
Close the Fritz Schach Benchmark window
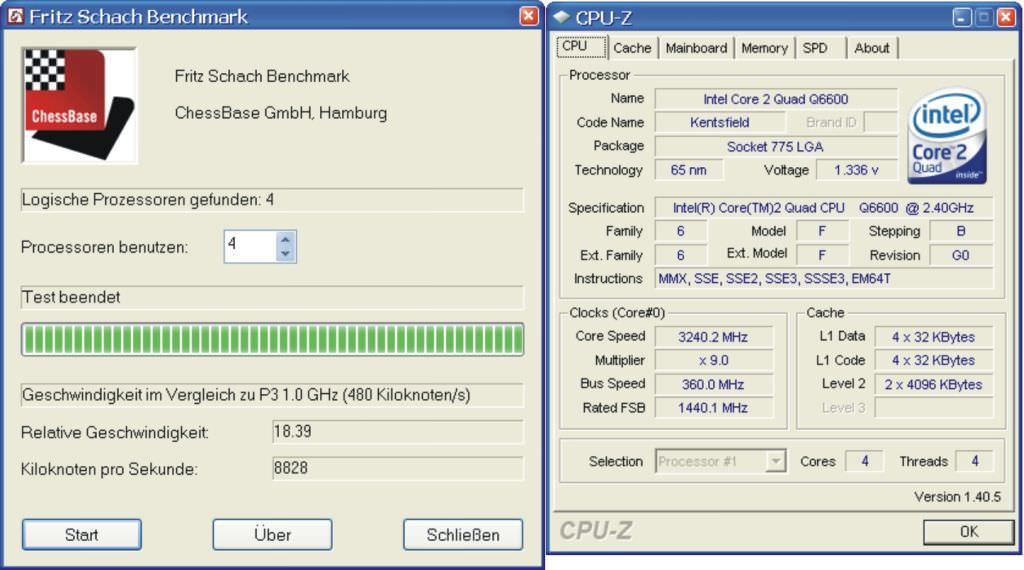529,16
